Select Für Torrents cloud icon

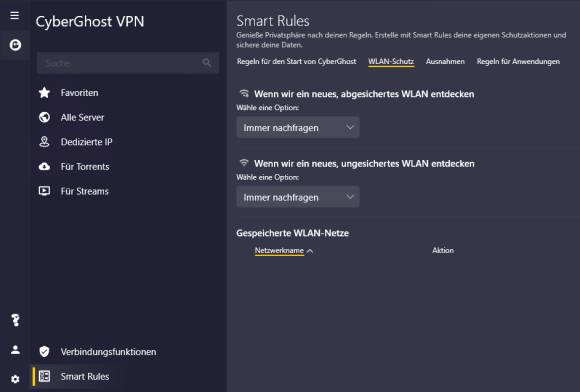(44, 166)
